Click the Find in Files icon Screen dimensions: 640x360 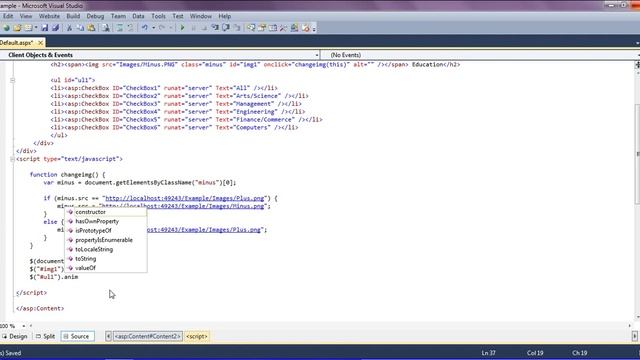(x=106, y=28)
